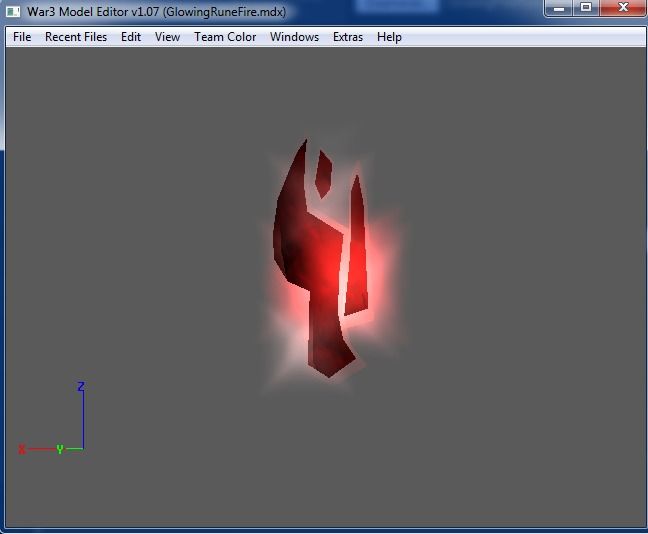Click the blue Z axis label
648x534 pixels.
(x=81, y=386)
